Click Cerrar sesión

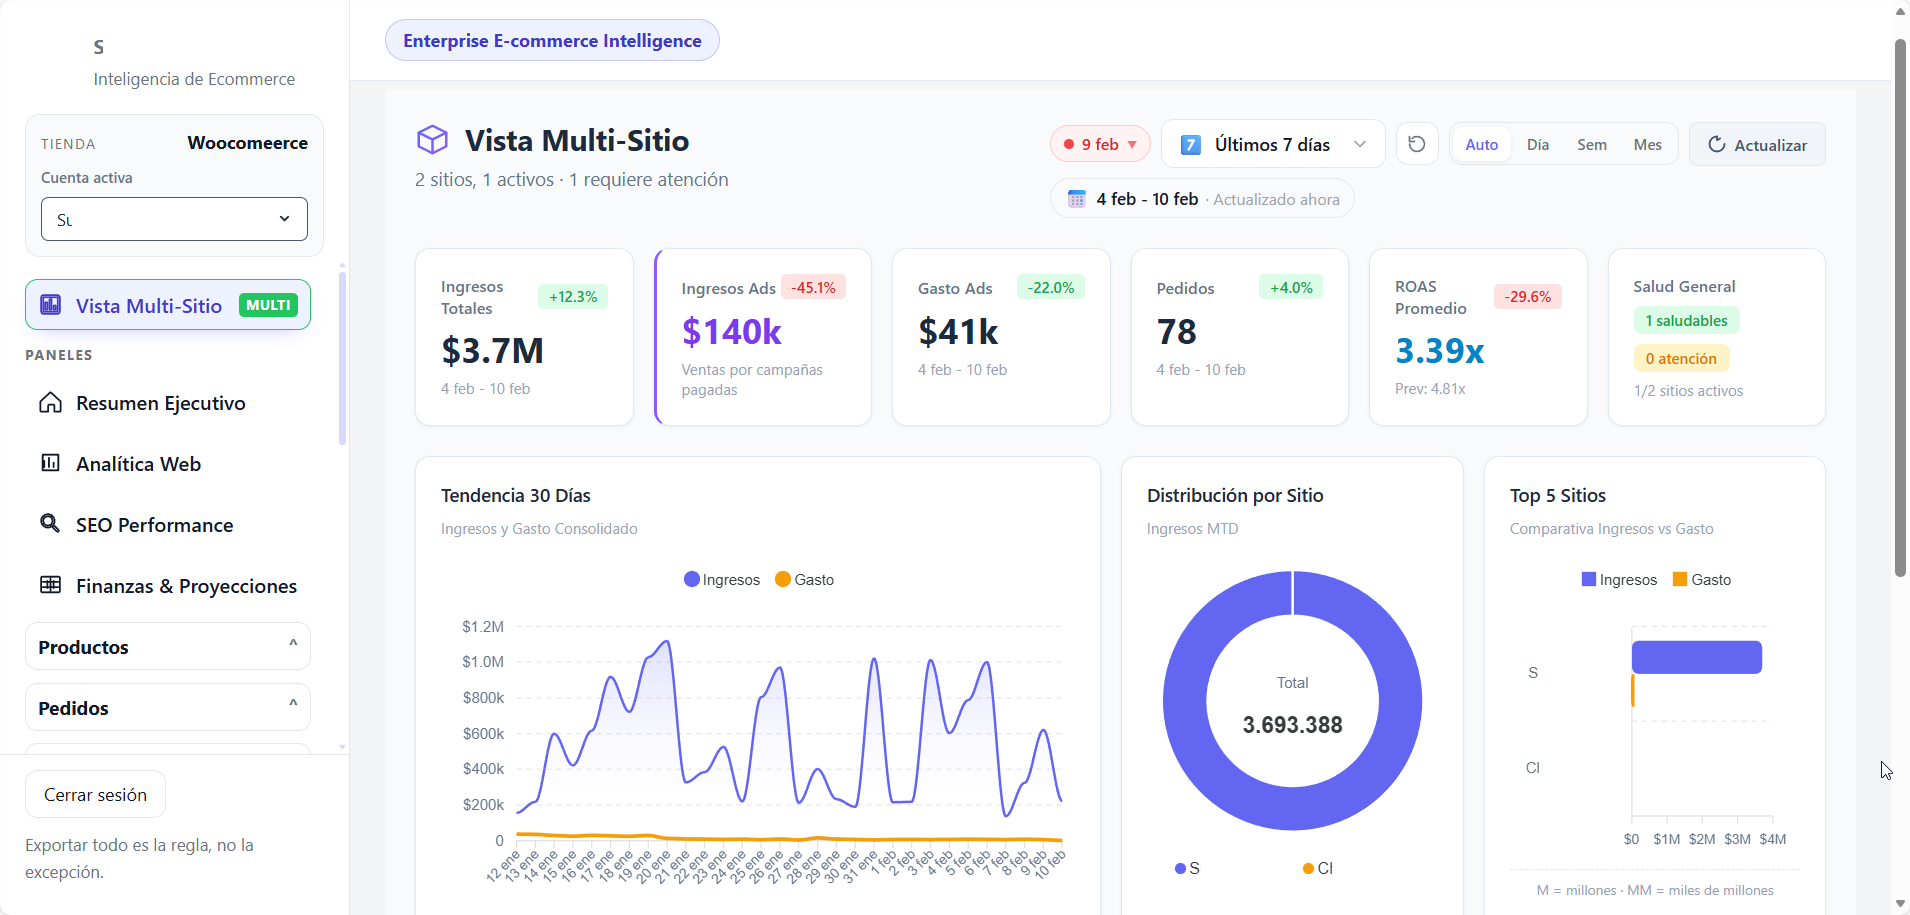pos(95,793)
